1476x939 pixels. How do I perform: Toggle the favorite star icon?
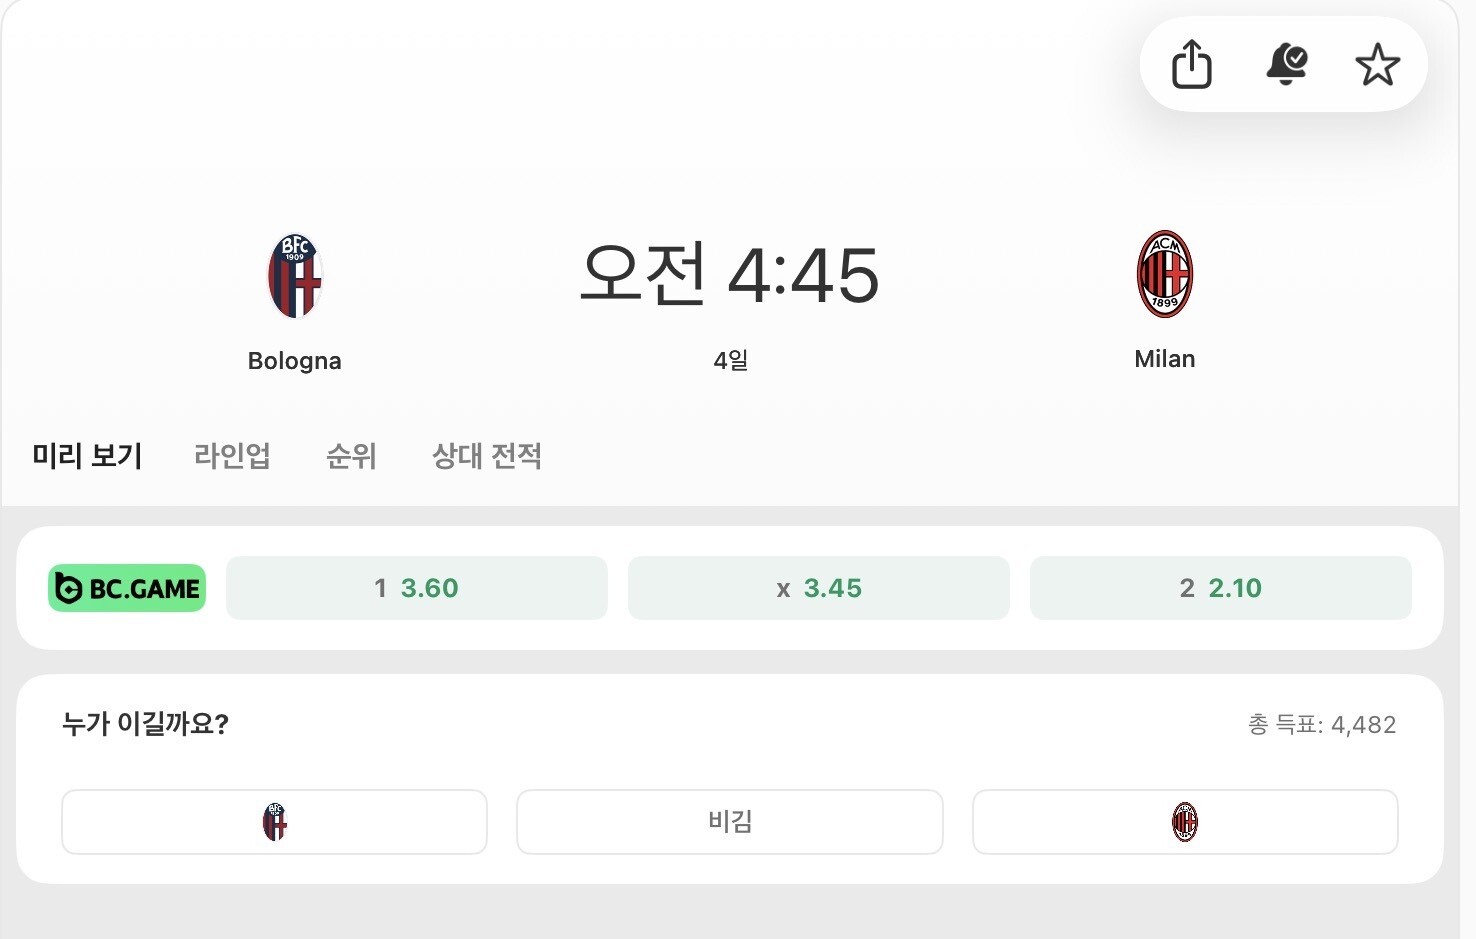pyautogui.click(x=1377, y=65)
